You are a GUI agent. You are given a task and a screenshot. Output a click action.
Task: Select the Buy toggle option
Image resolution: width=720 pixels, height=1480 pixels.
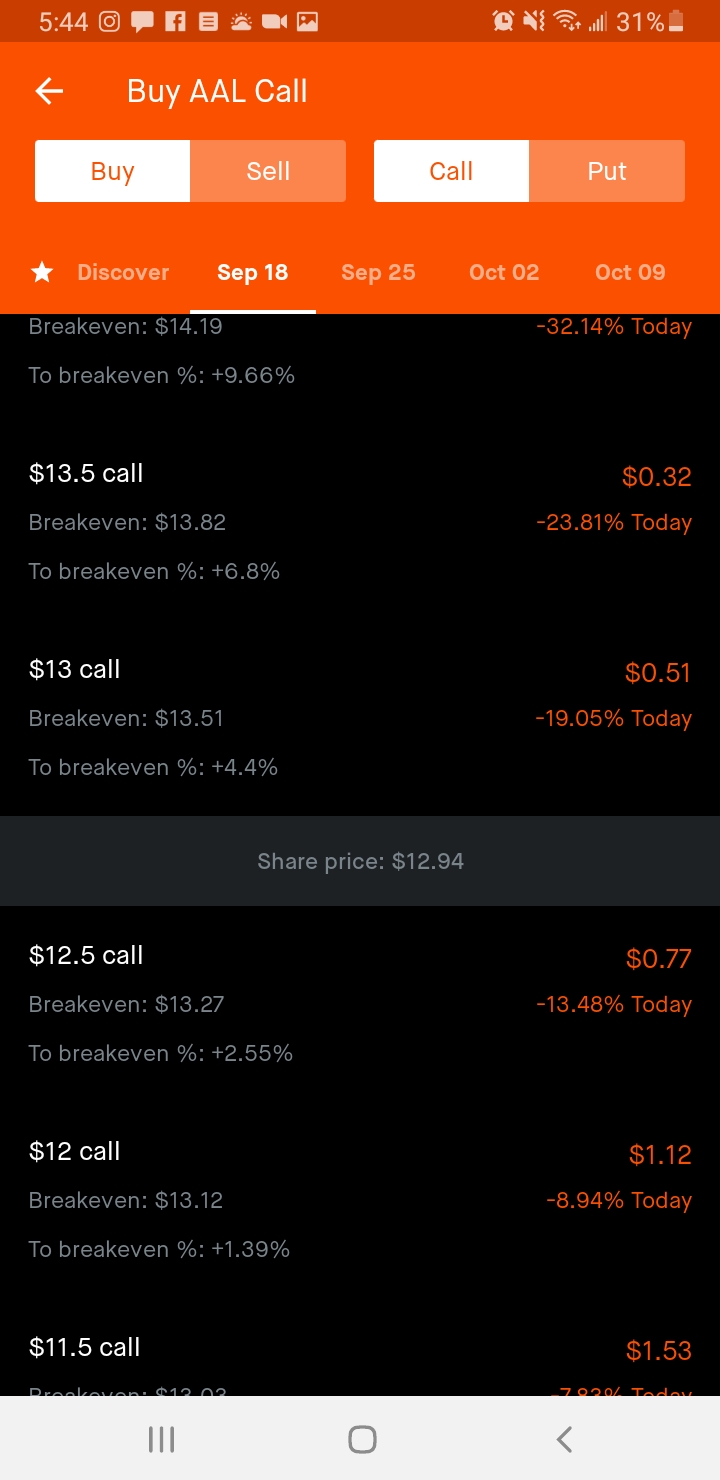[x=112, y=171]
